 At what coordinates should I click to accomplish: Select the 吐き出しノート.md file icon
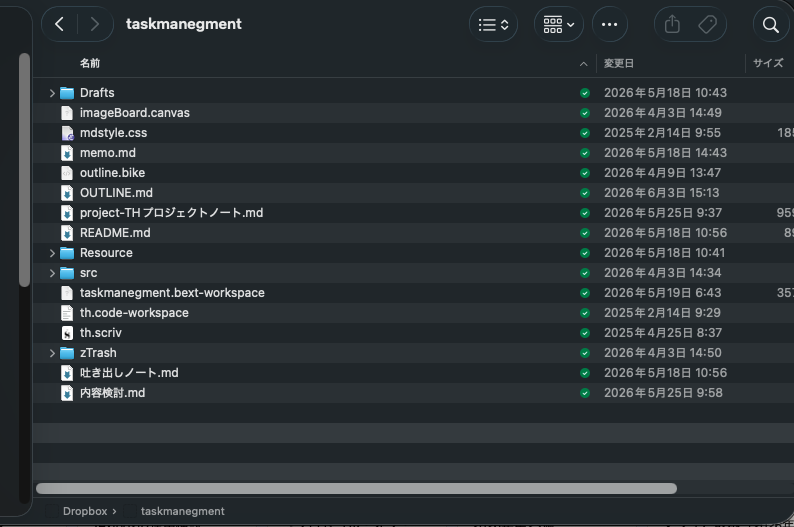coord(67,373)
